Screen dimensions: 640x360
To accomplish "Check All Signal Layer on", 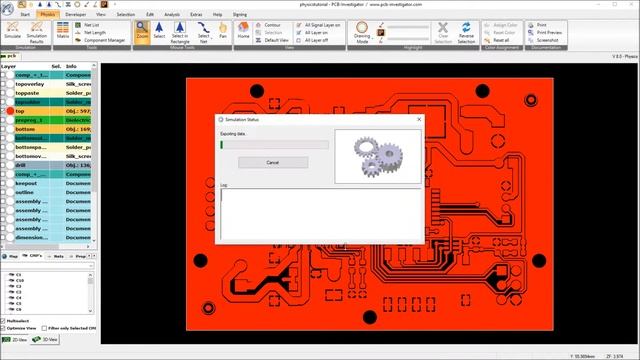I will click(x=318, y=25).
